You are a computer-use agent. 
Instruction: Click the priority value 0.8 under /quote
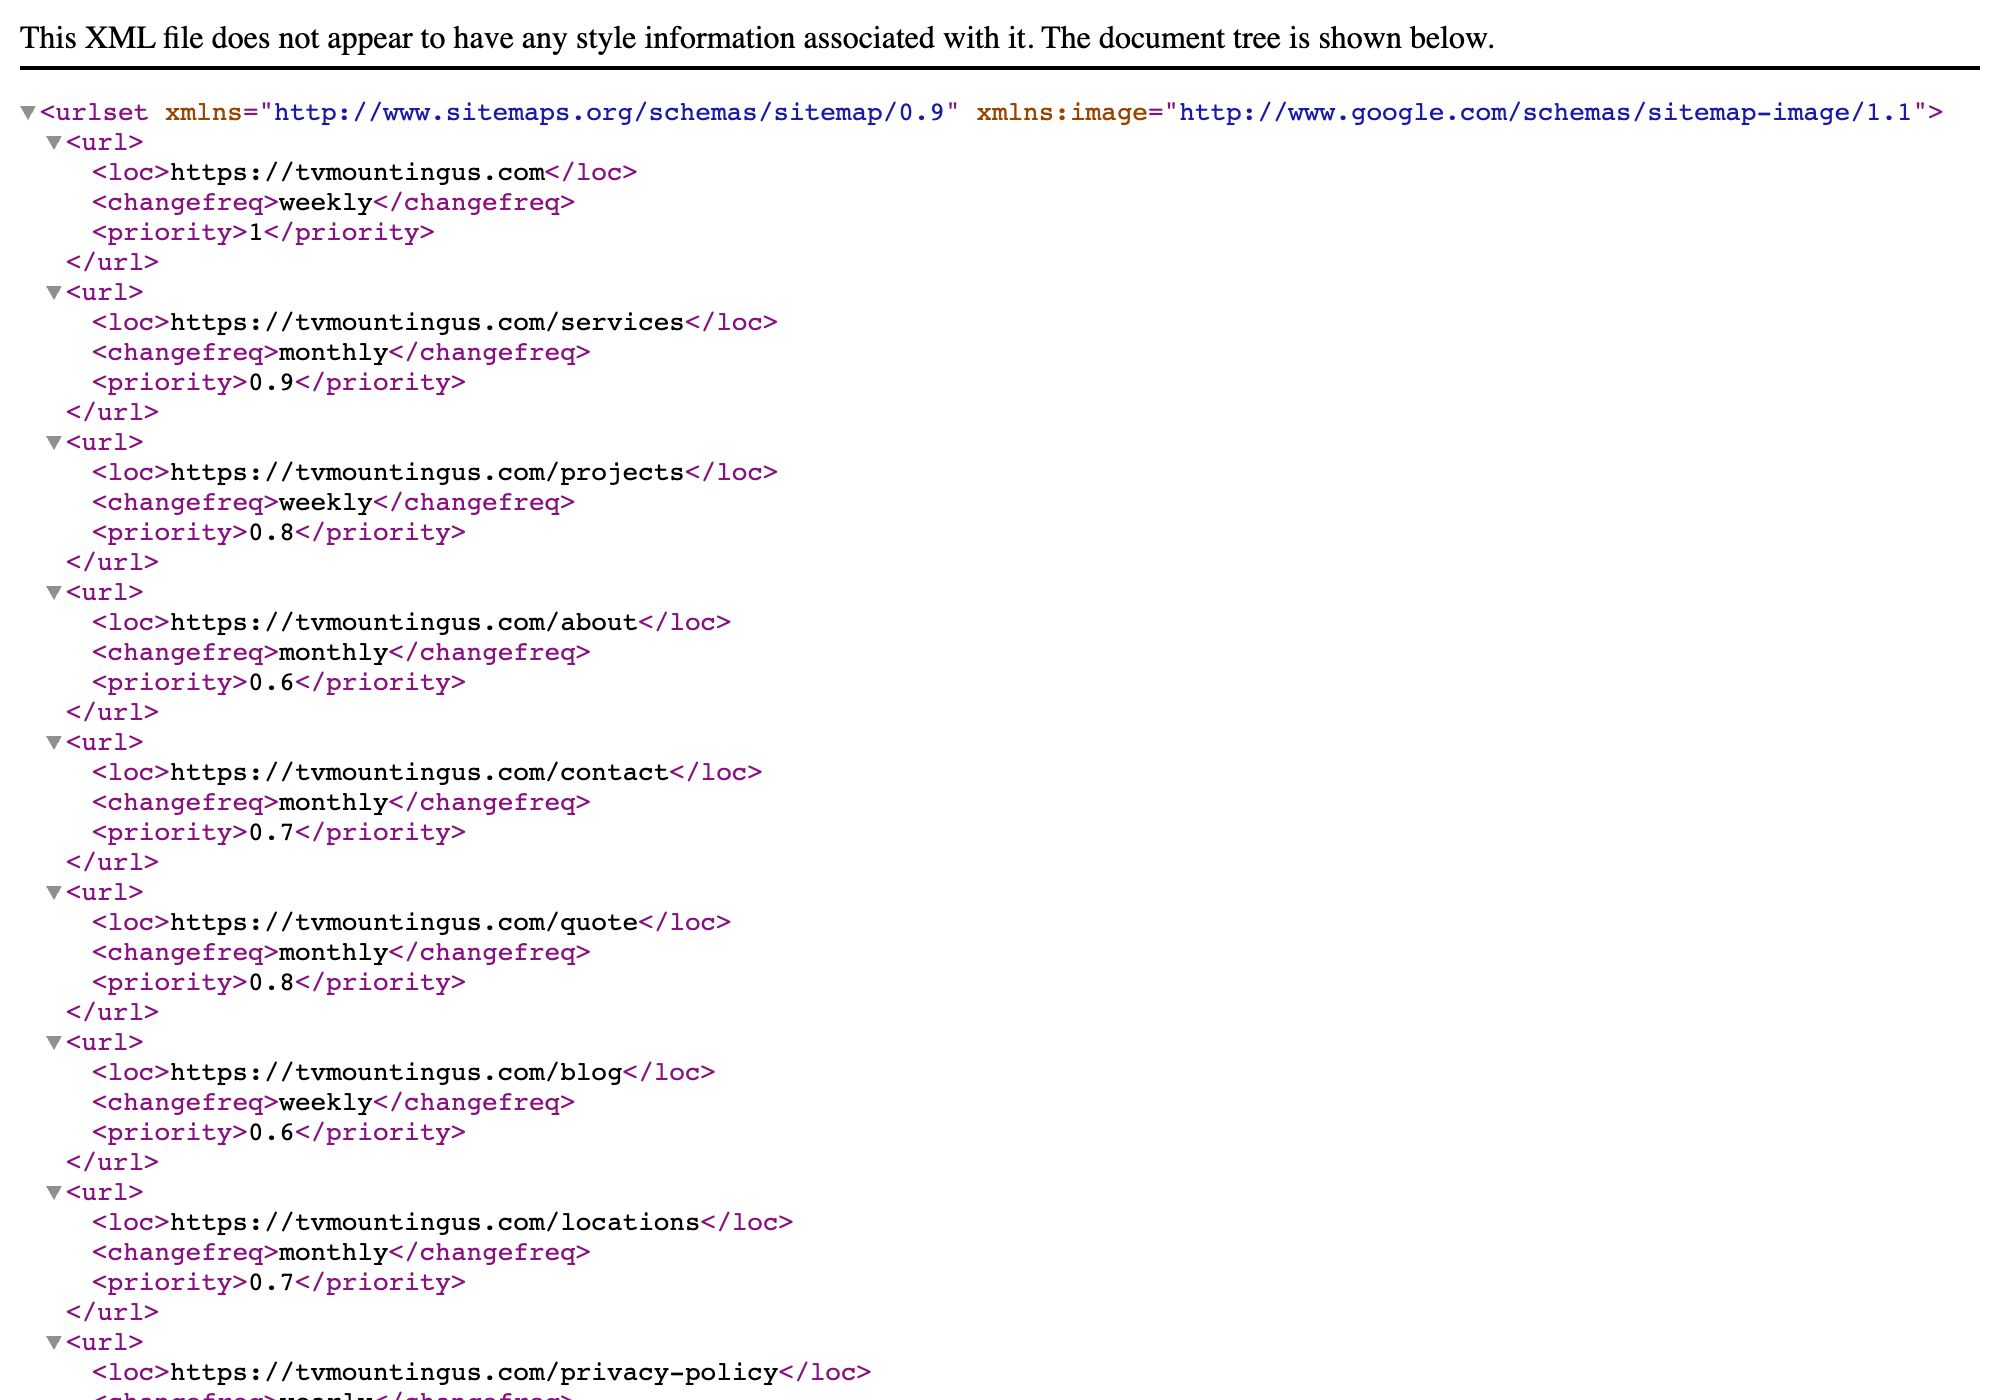272,982
